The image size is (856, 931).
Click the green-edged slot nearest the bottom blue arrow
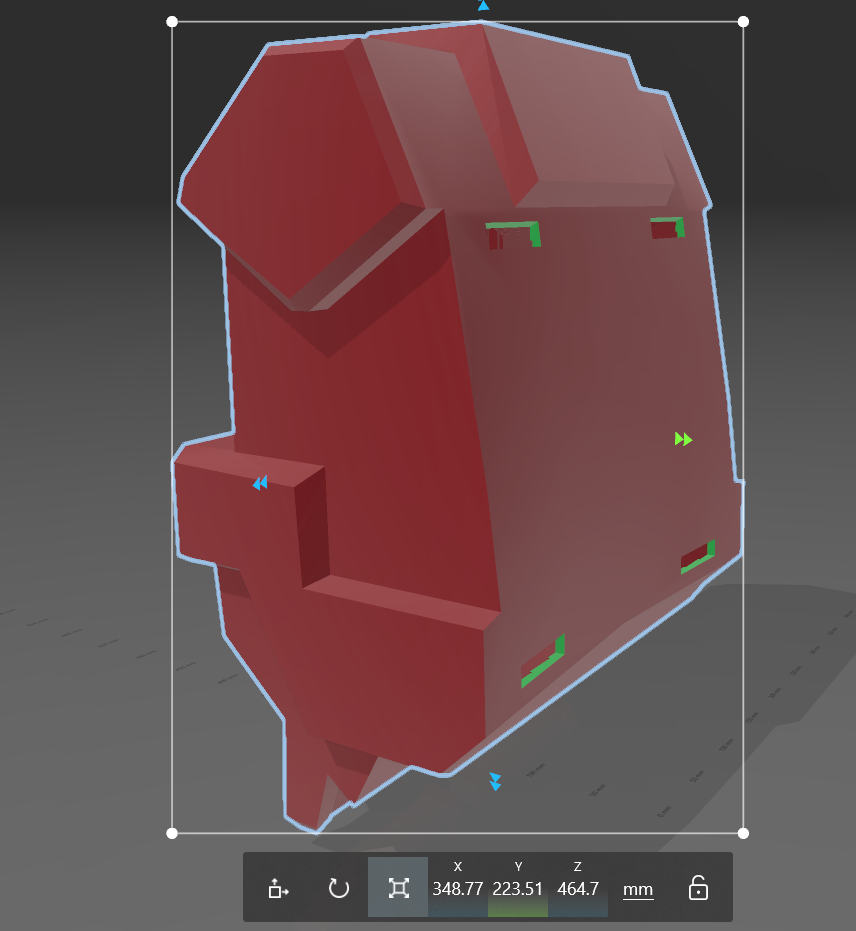click(543, 661)
